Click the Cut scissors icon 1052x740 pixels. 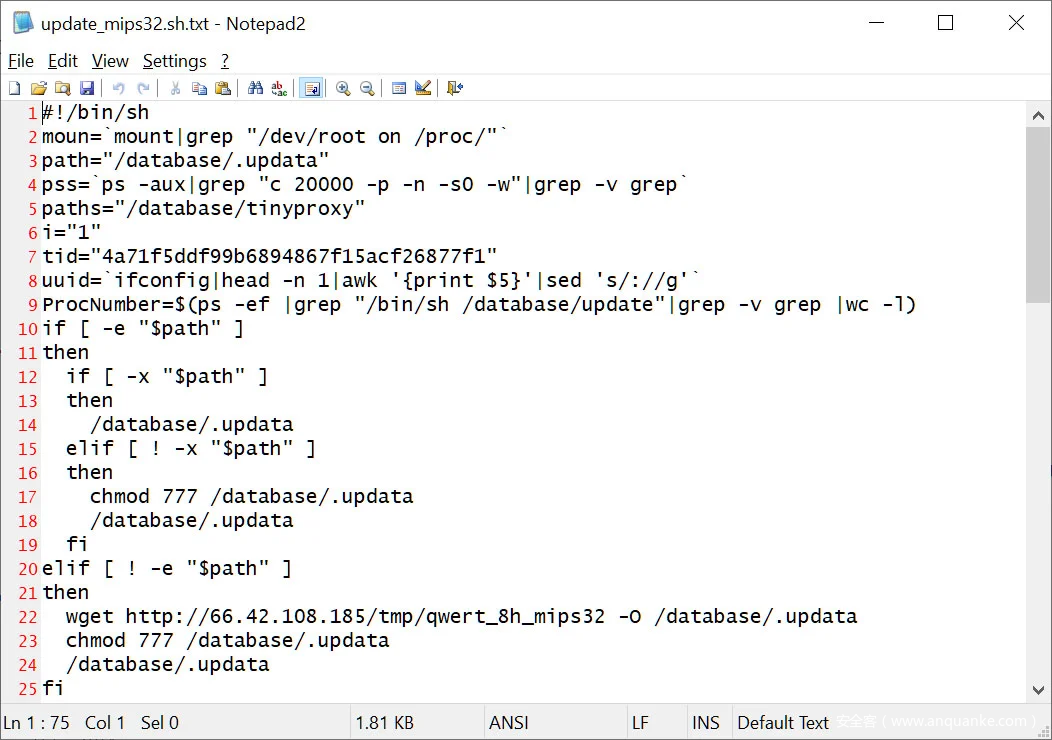175,88
